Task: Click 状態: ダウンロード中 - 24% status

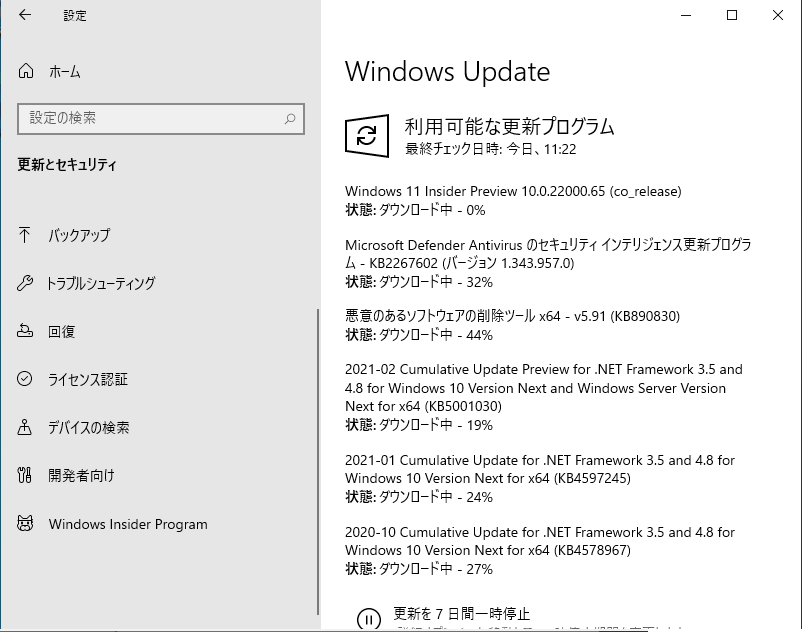Action: 419,497
